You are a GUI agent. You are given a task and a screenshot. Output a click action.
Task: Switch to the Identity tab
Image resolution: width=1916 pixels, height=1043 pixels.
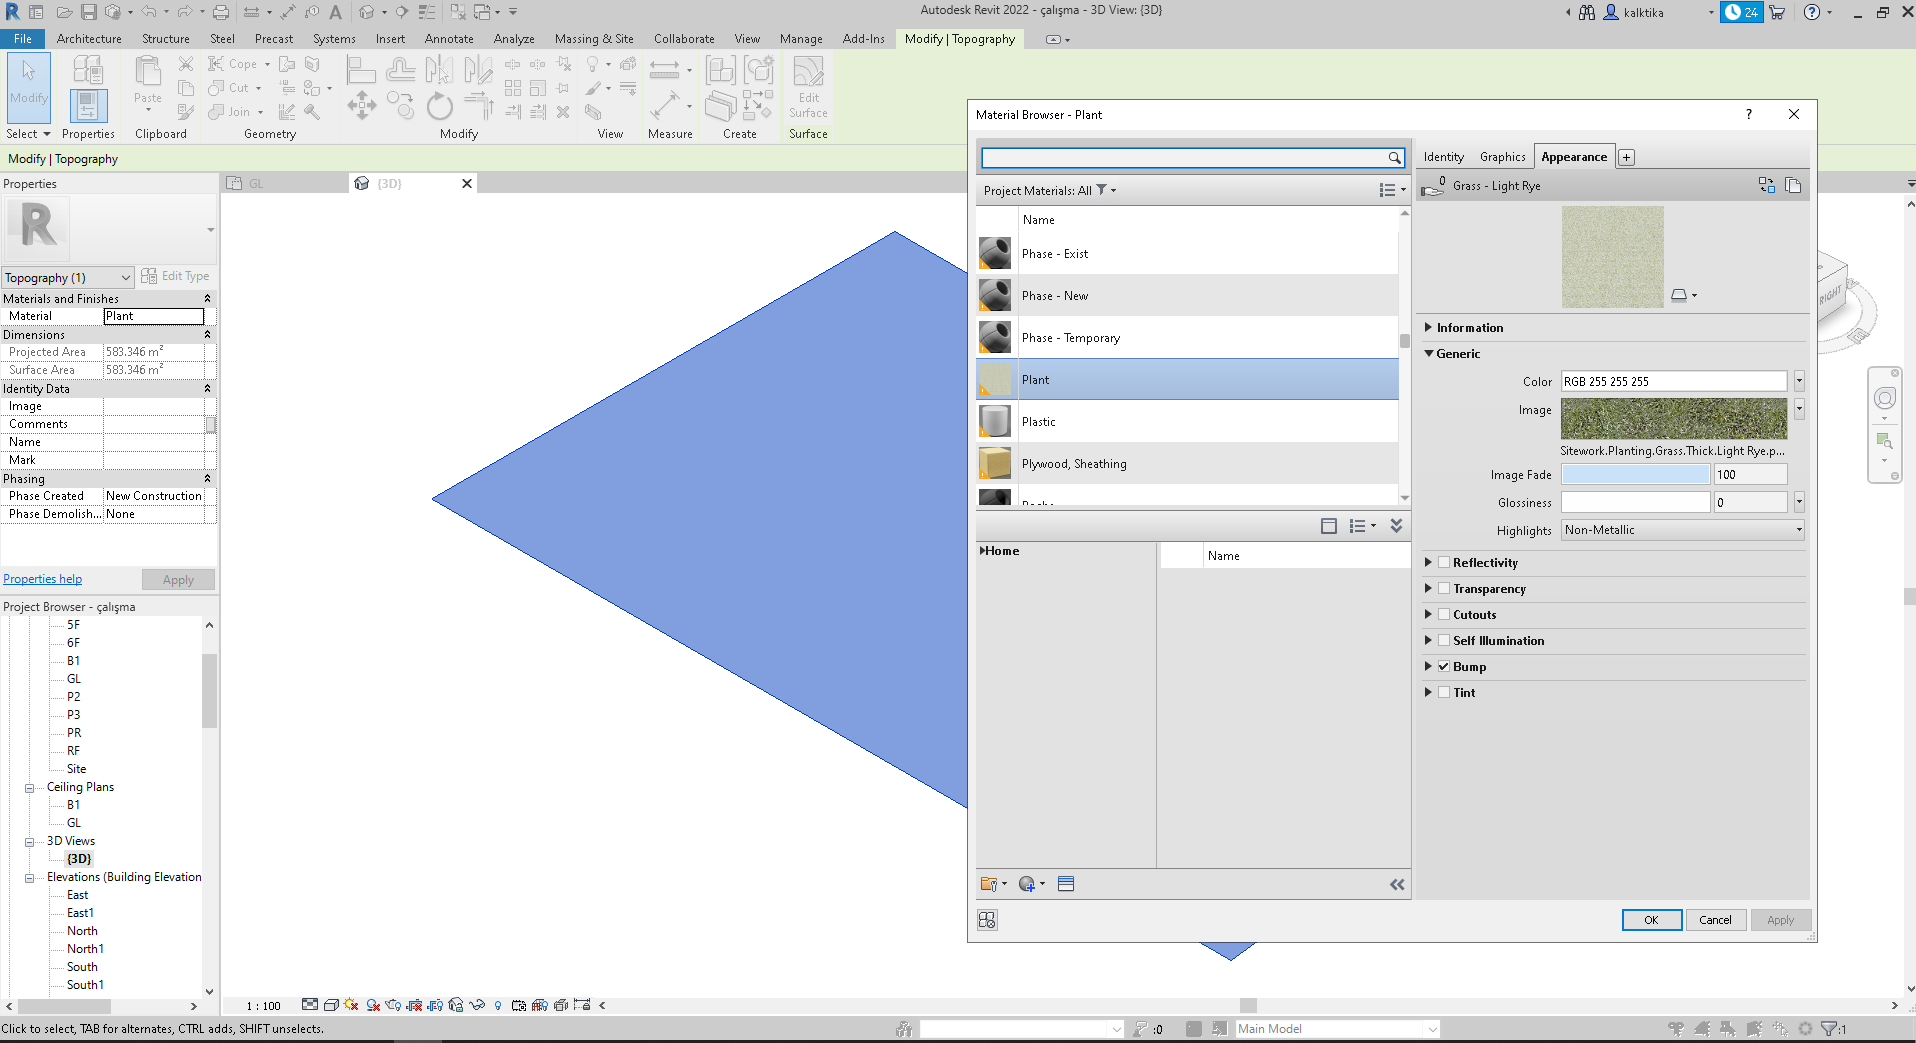(x=1443, y=157)
